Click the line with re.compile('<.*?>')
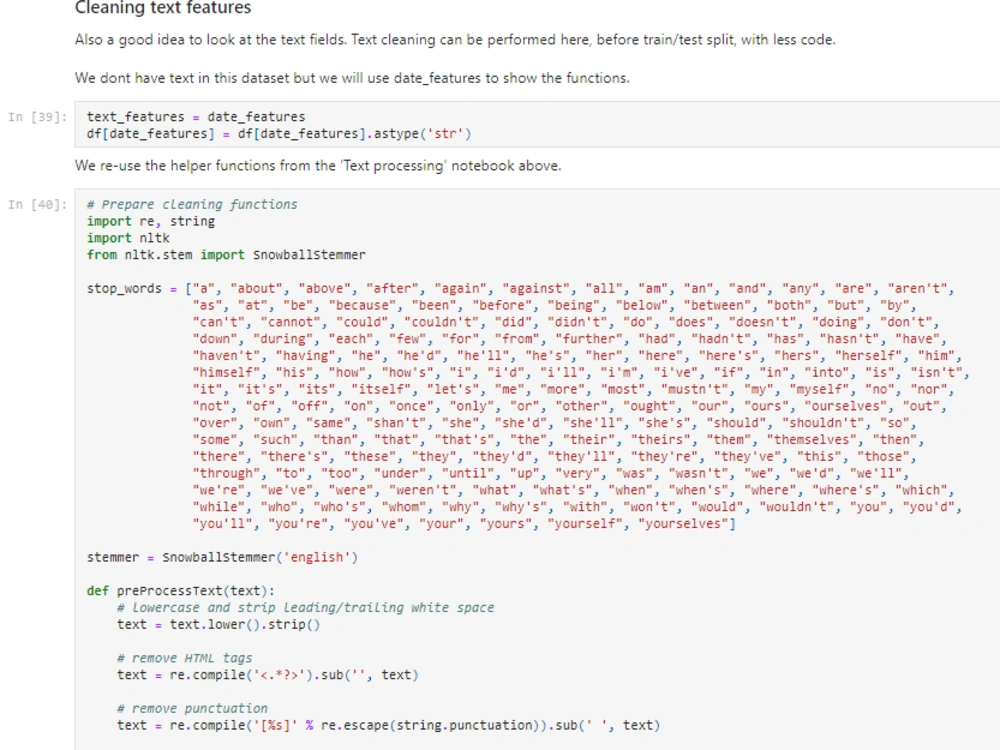 pos(268,675)
